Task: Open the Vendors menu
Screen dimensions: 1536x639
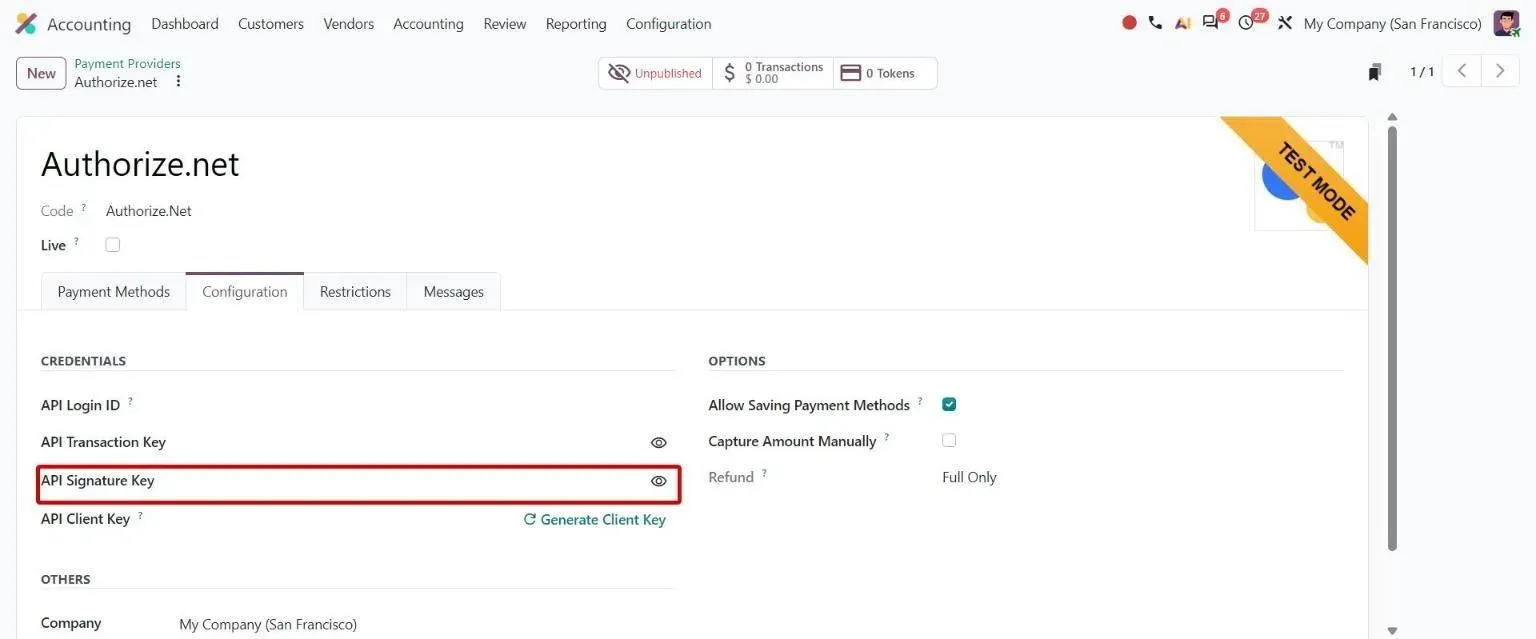Action: pos(349,23)
